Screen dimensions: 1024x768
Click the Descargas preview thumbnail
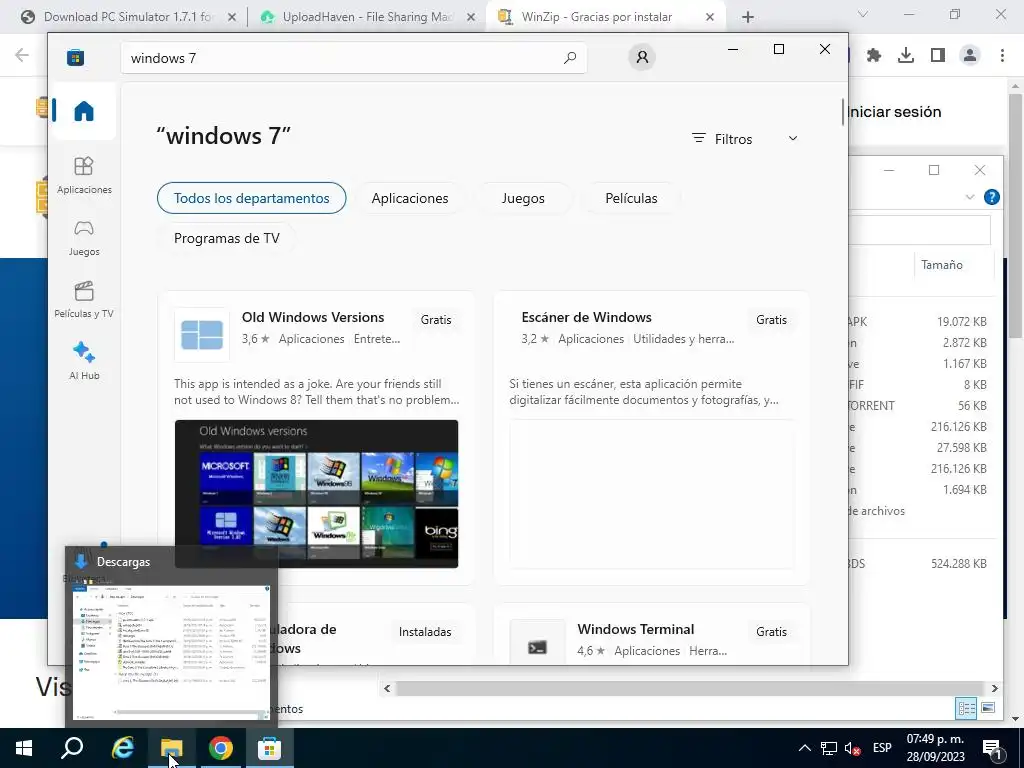171,652
